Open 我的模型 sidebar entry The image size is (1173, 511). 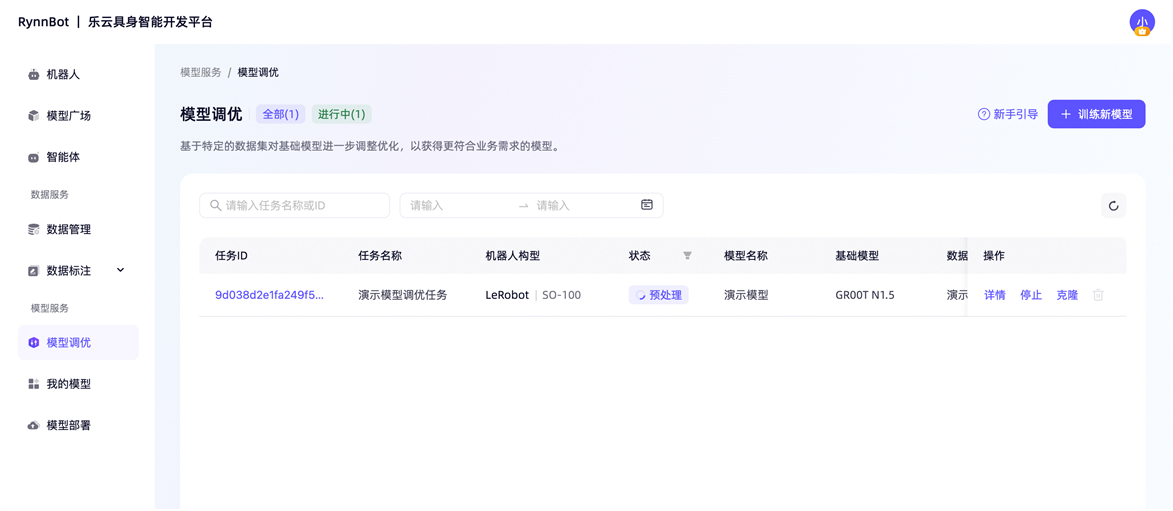click(x=78, y=384)
